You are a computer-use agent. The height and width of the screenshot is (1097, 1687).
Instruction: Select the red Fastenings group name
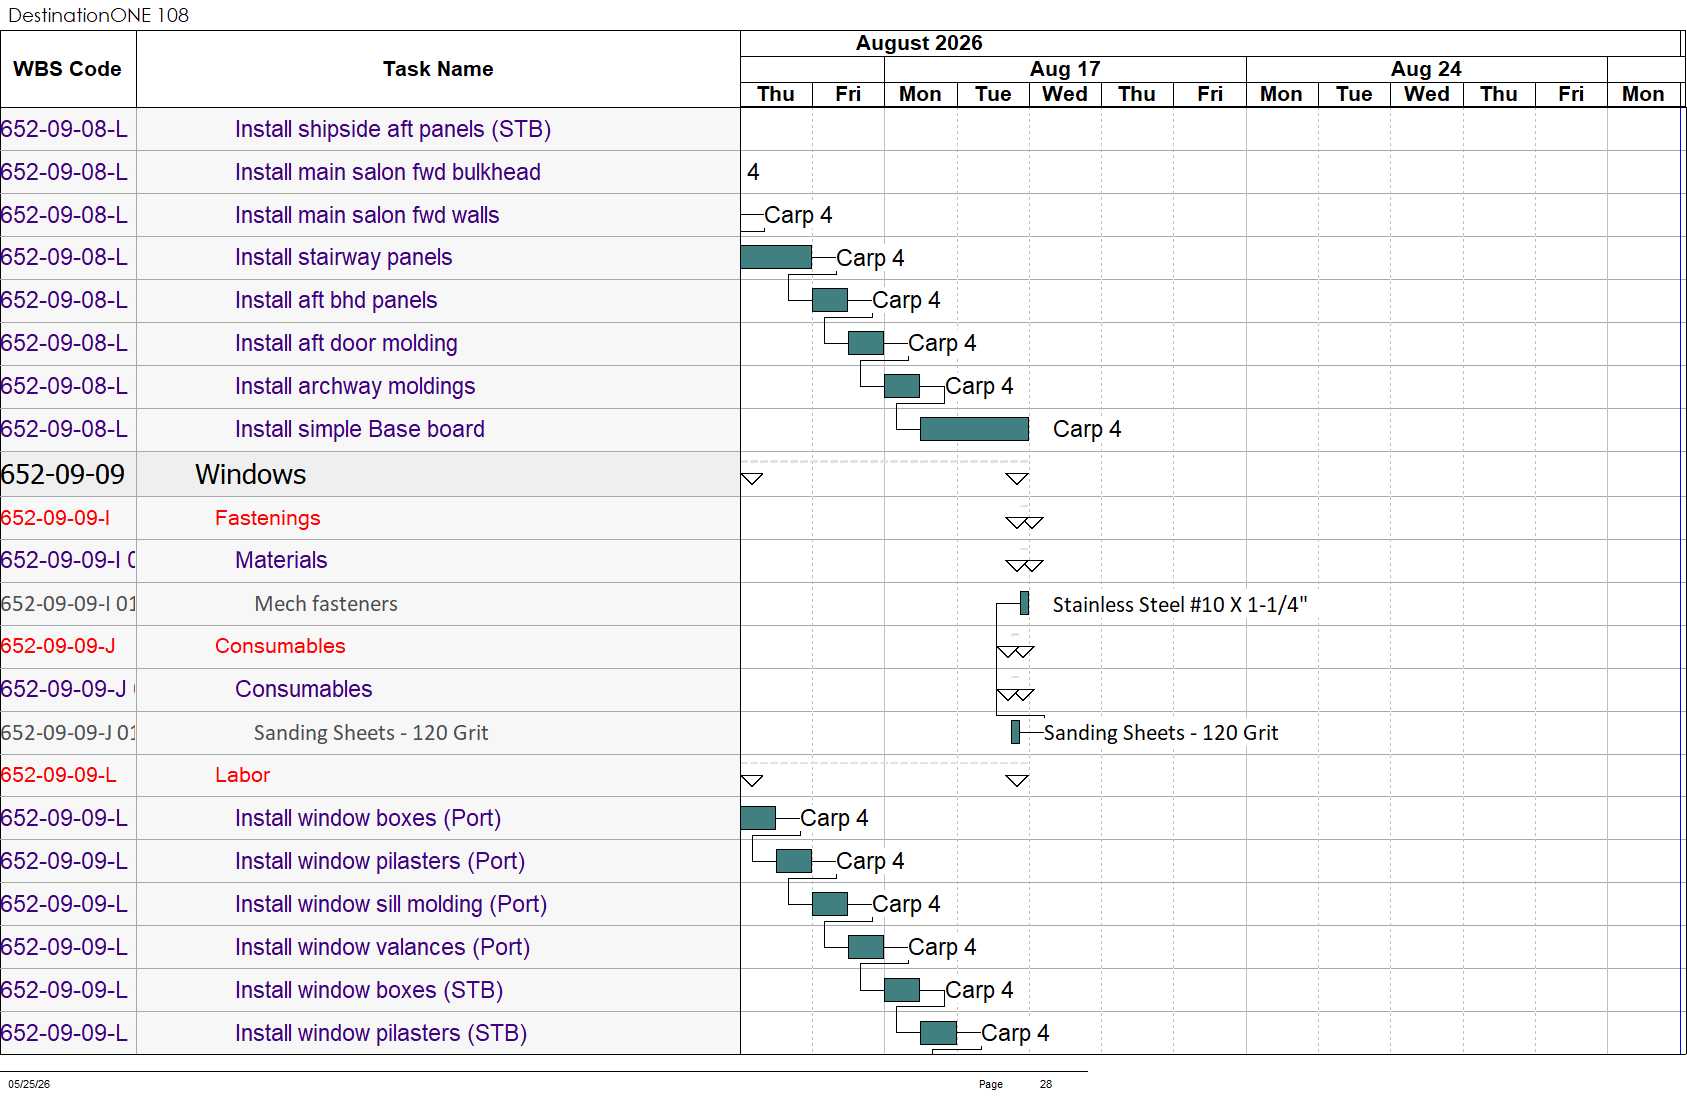267,518
